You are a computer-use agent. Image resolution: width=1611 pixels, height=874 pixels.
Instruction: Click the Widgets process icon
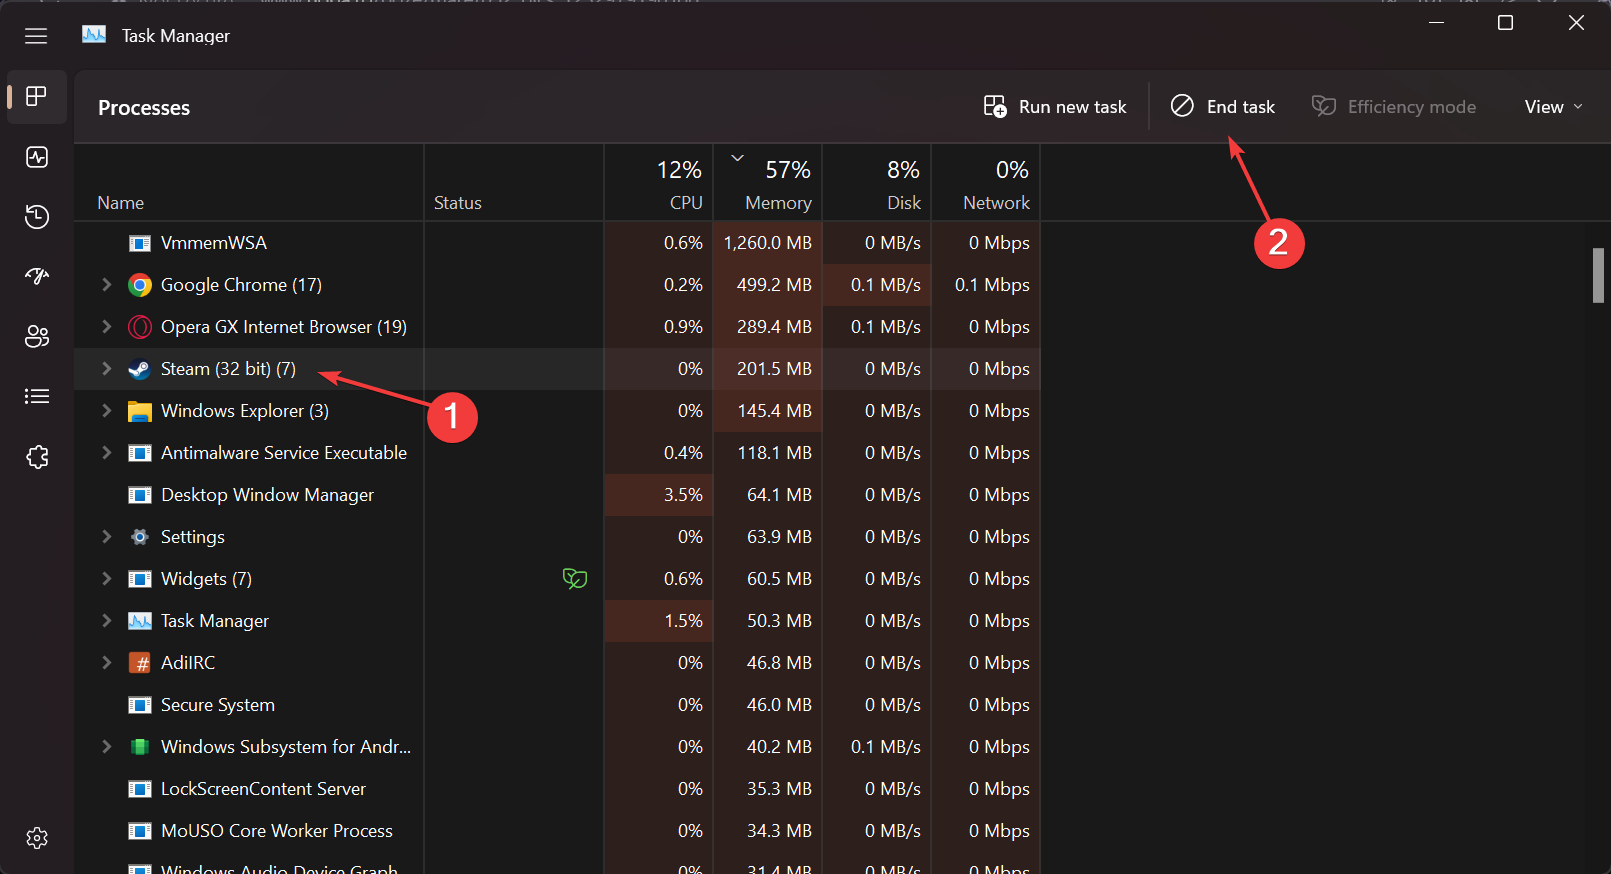tap(140, 579)
